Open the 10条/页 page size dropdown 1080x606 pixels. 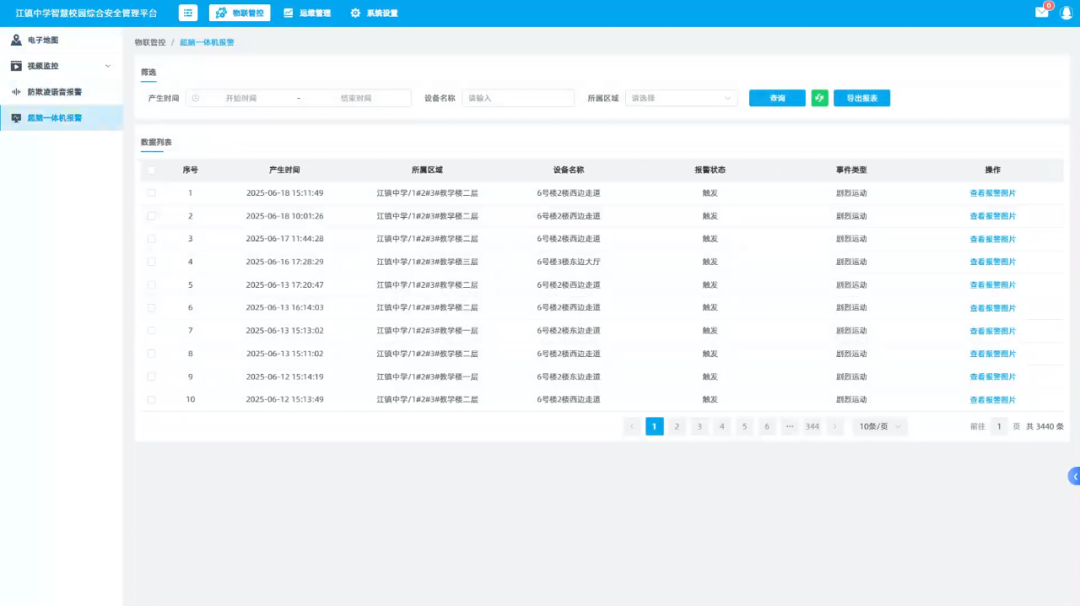(880, 427)
